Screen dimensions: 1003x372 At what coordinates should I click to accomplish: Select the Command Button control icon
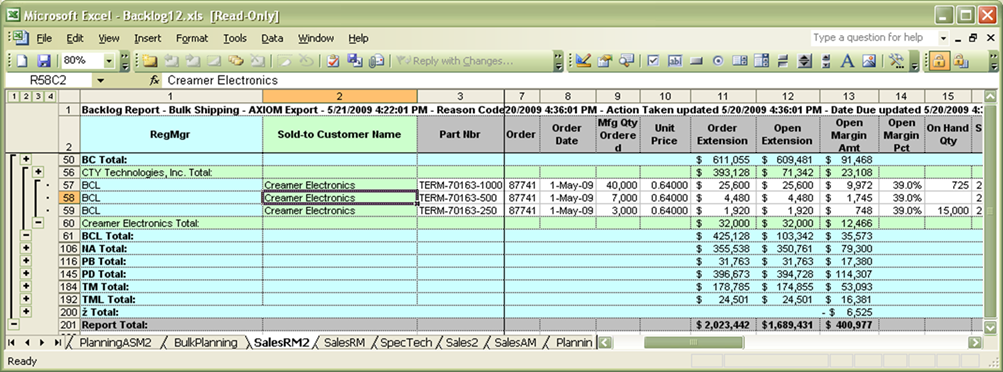[697, 61]
